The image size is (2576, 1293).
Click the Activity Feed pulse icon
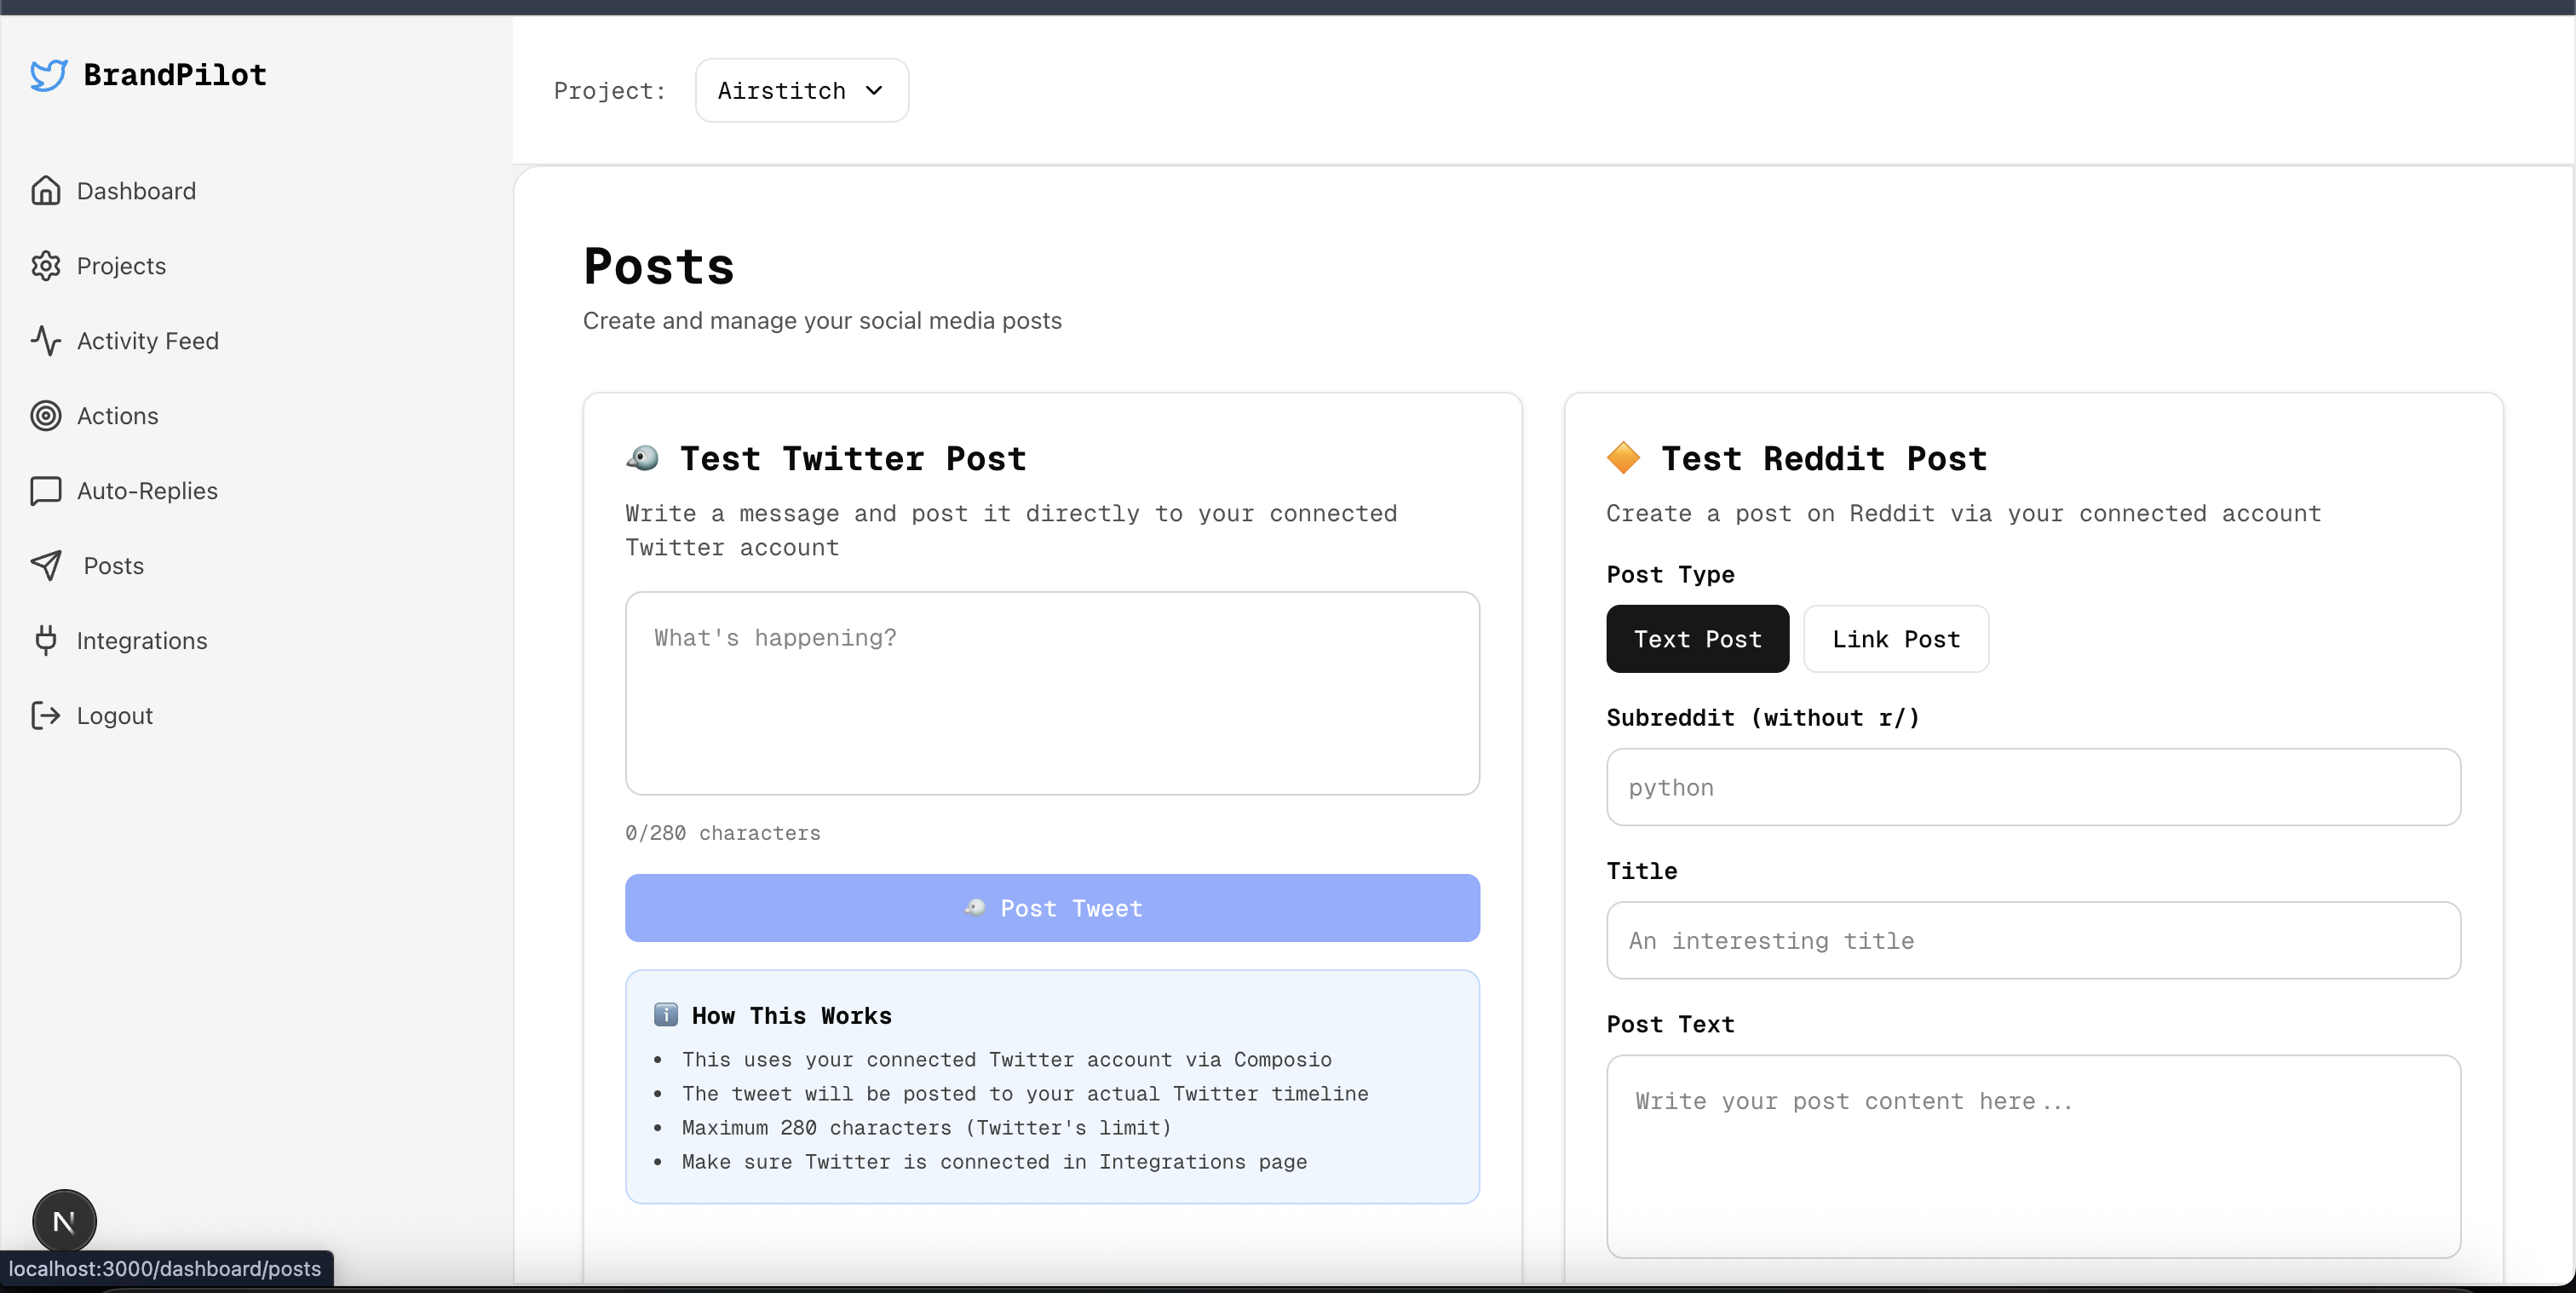pyautogui.click(x=45, y=340)
